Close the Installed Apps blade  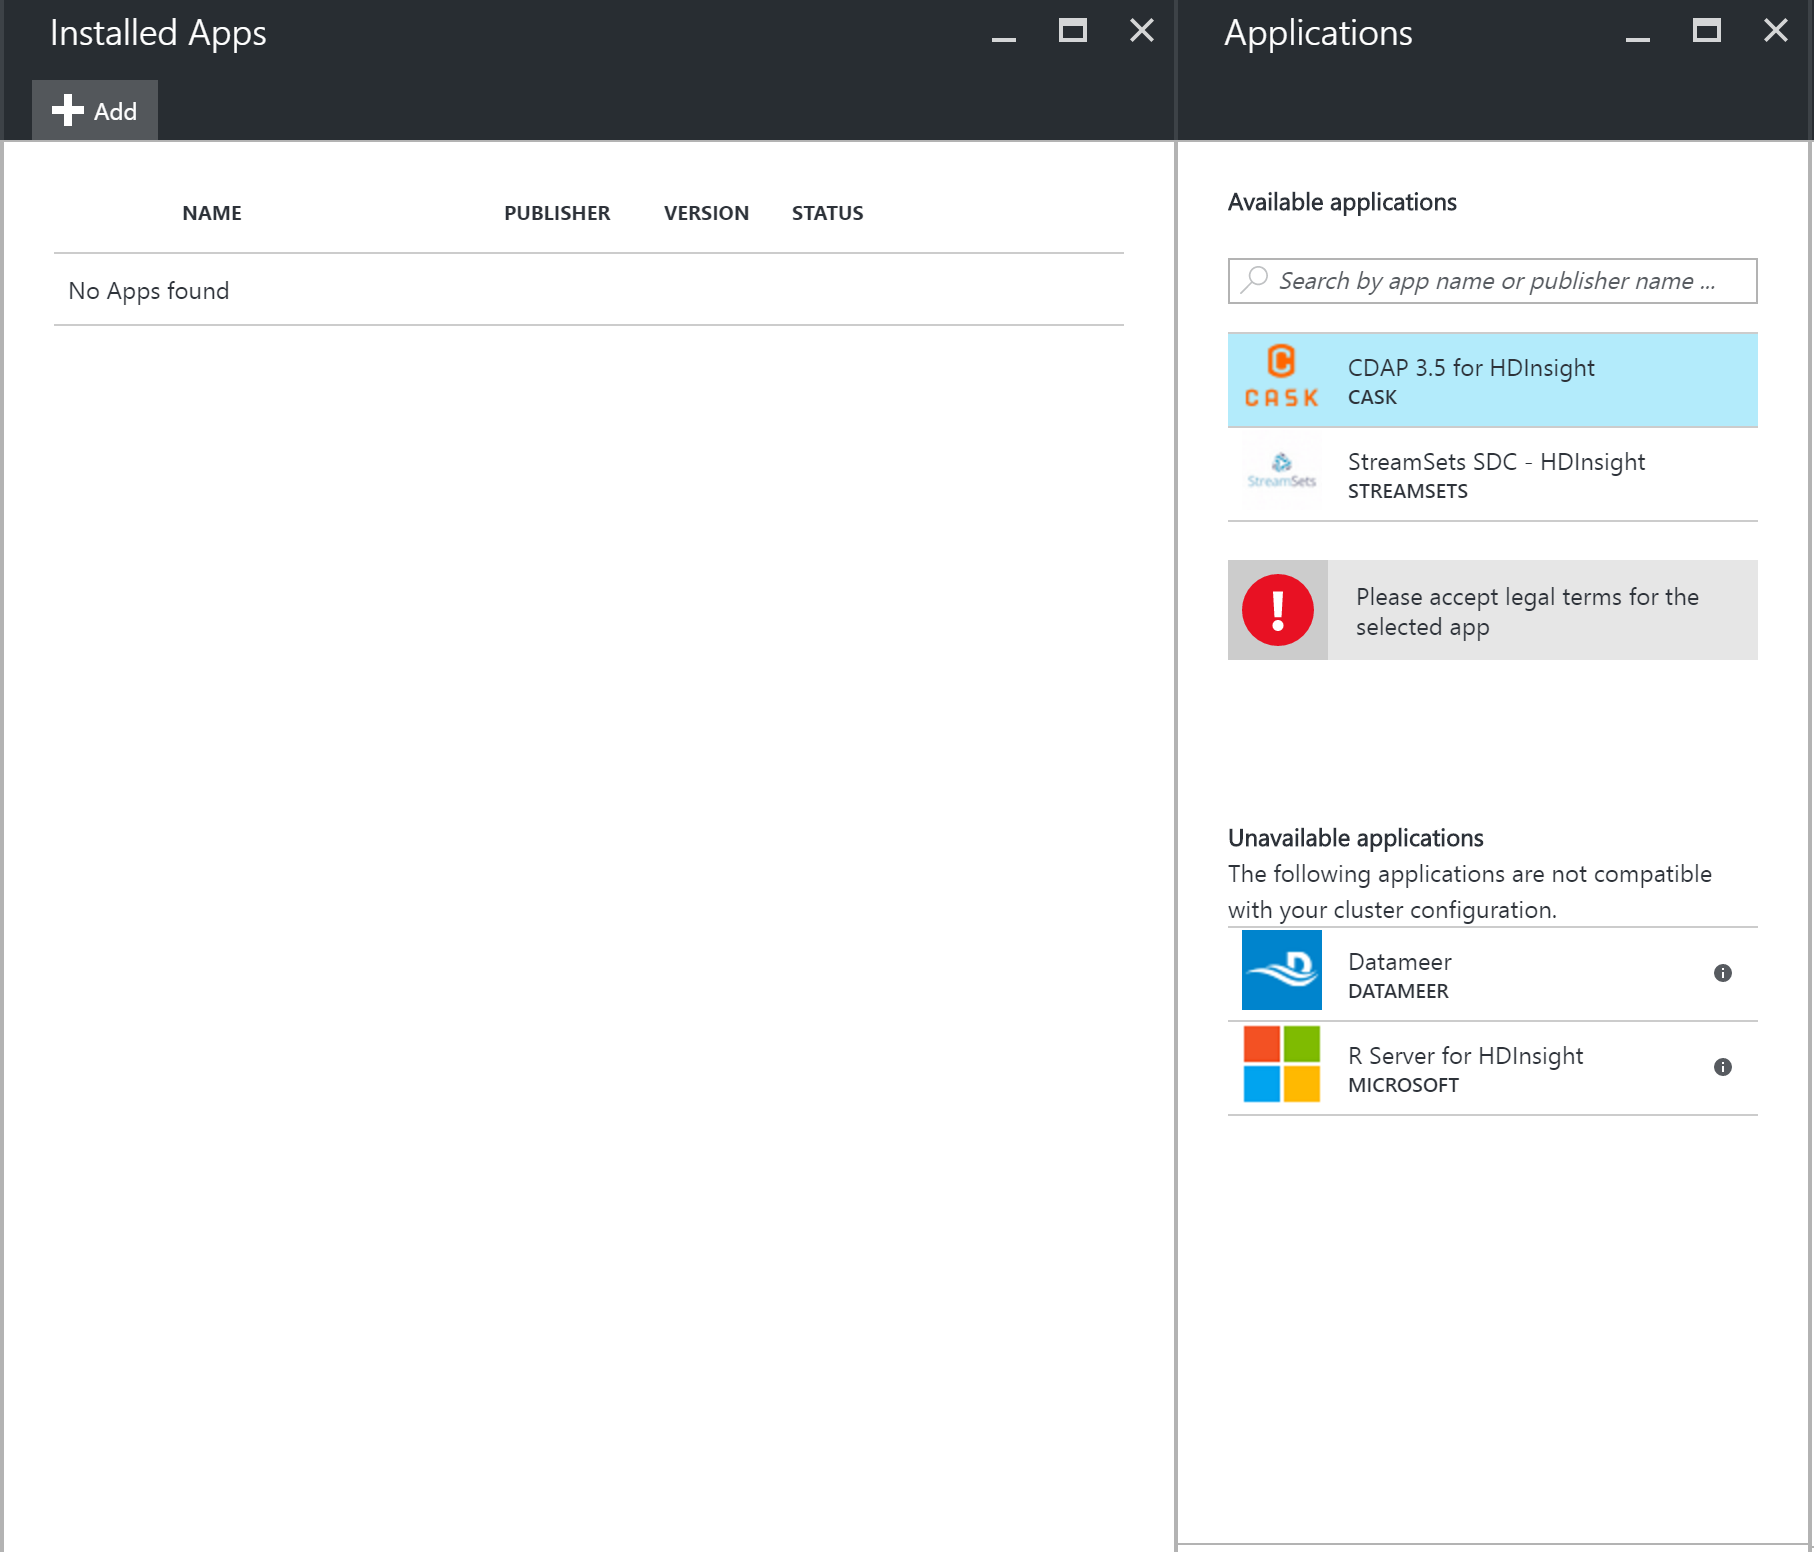[x=1142, y=31]
